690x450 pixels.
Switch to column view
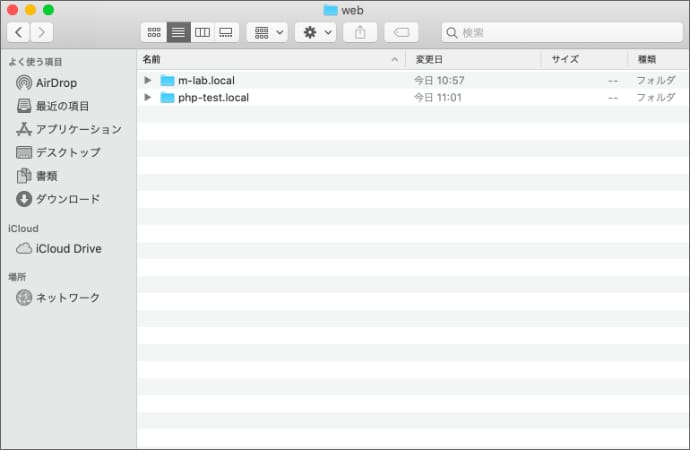[202, 33]
